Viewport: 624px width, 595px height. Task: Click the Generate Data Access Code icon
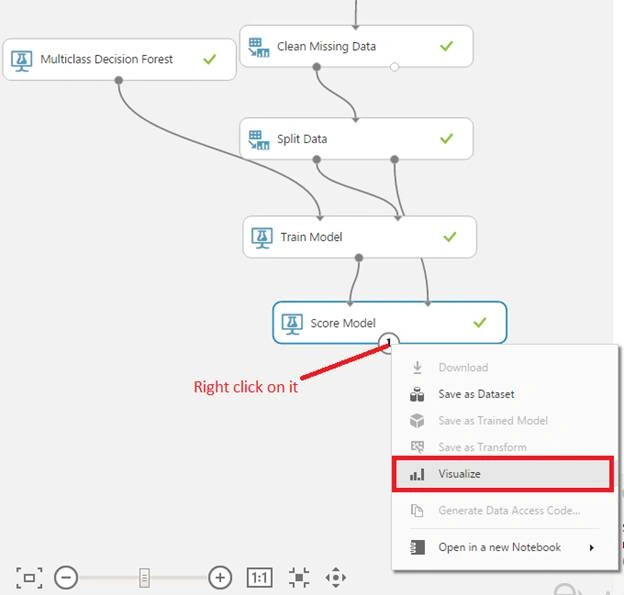pyautogui.click(x=417, y=510)
